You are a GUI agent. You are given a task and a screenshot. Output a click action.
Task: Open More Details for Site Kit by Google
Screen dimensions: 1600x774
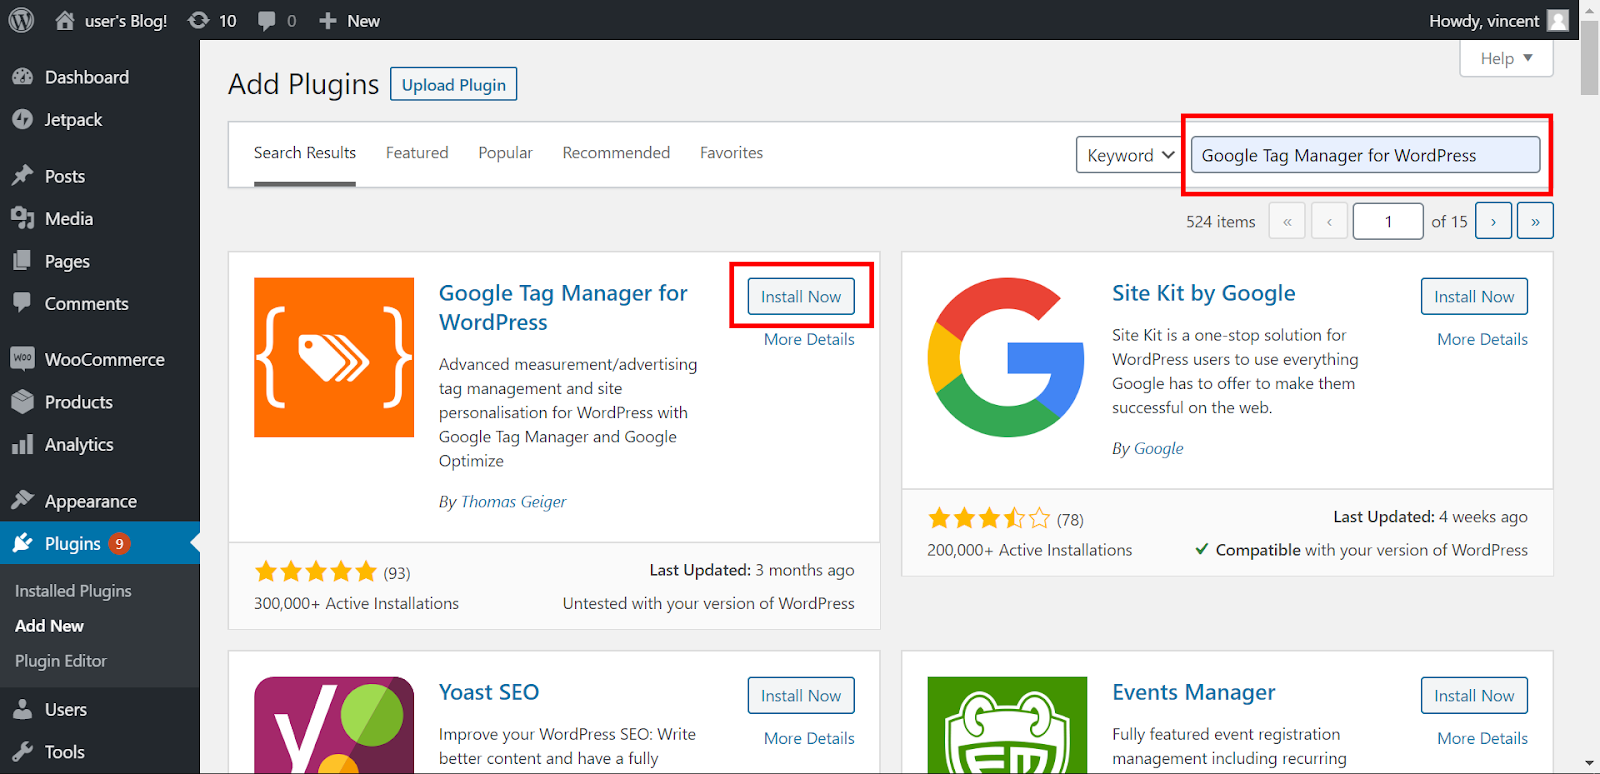1482,339
